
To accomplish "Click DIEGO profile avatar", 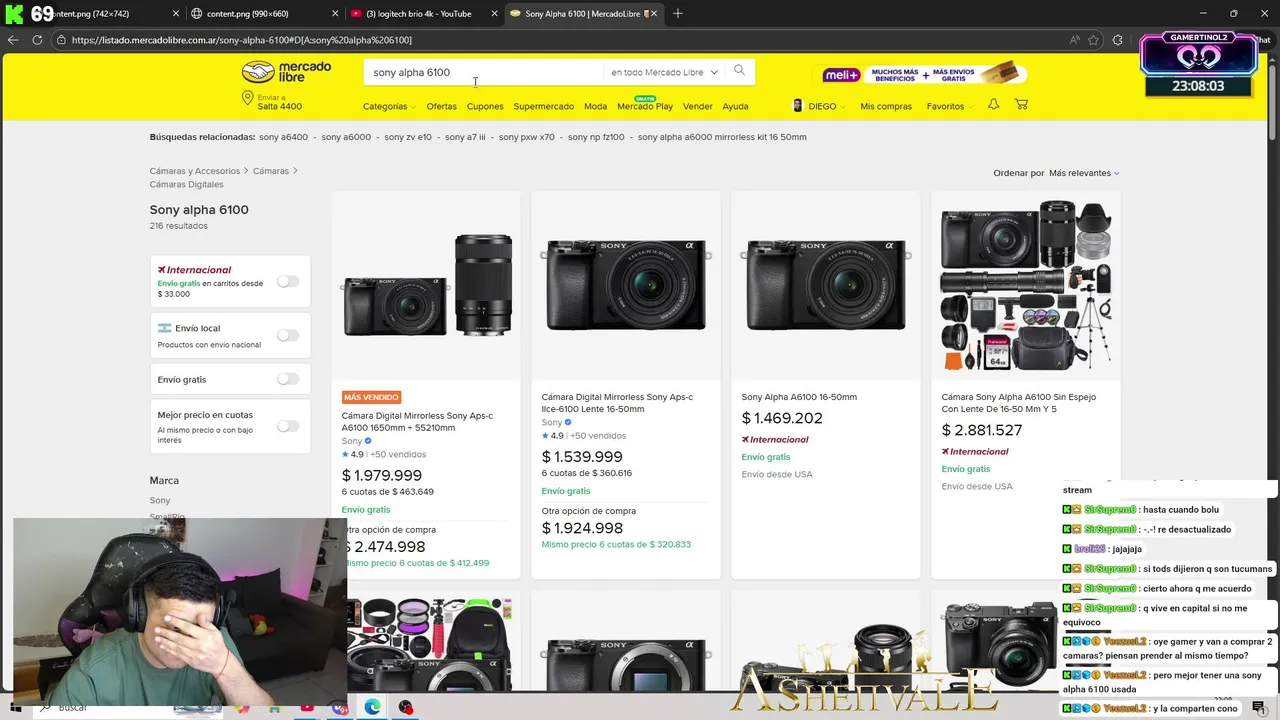I will [798, 106].
